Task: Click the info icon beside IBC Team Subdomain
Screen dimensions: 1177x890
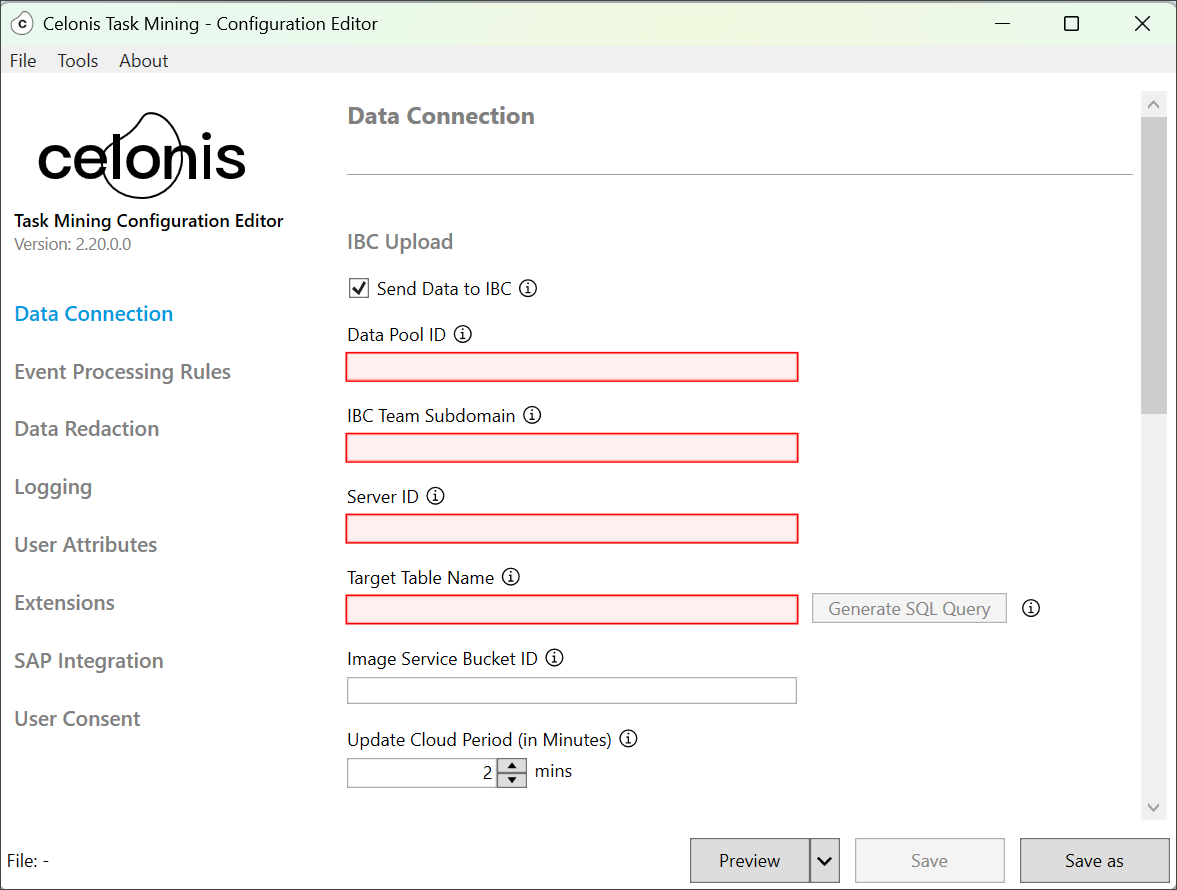Action: coord(532,415)
